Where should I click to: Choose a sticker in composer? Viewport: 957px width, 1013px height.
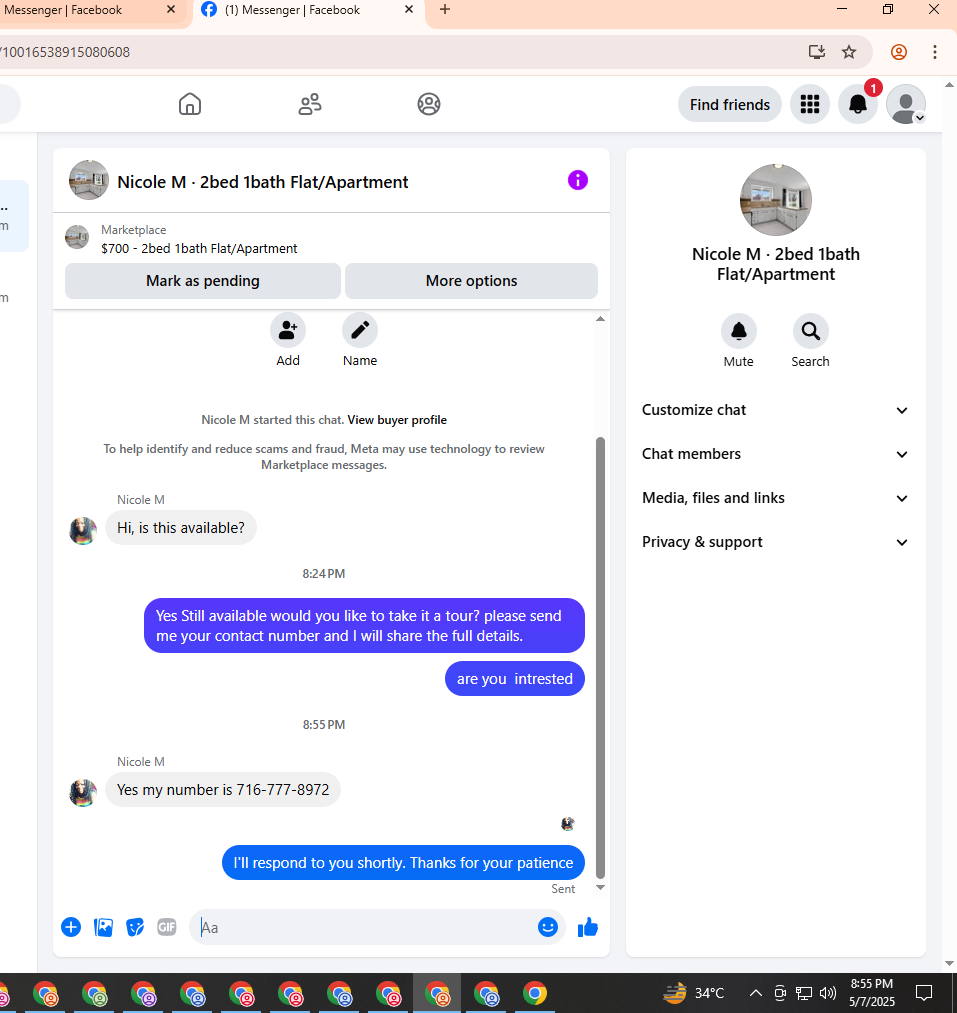(135, 927)
